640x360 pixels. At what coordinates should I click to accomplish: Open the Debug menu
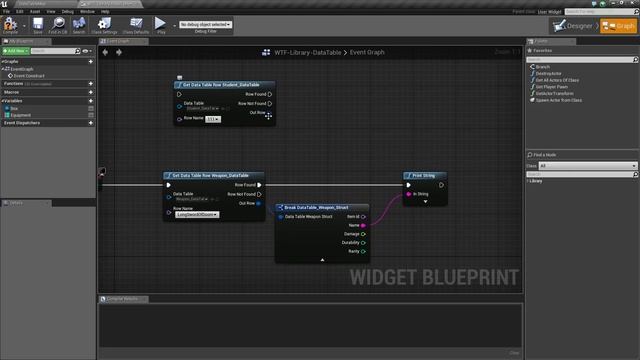point(68,11)
